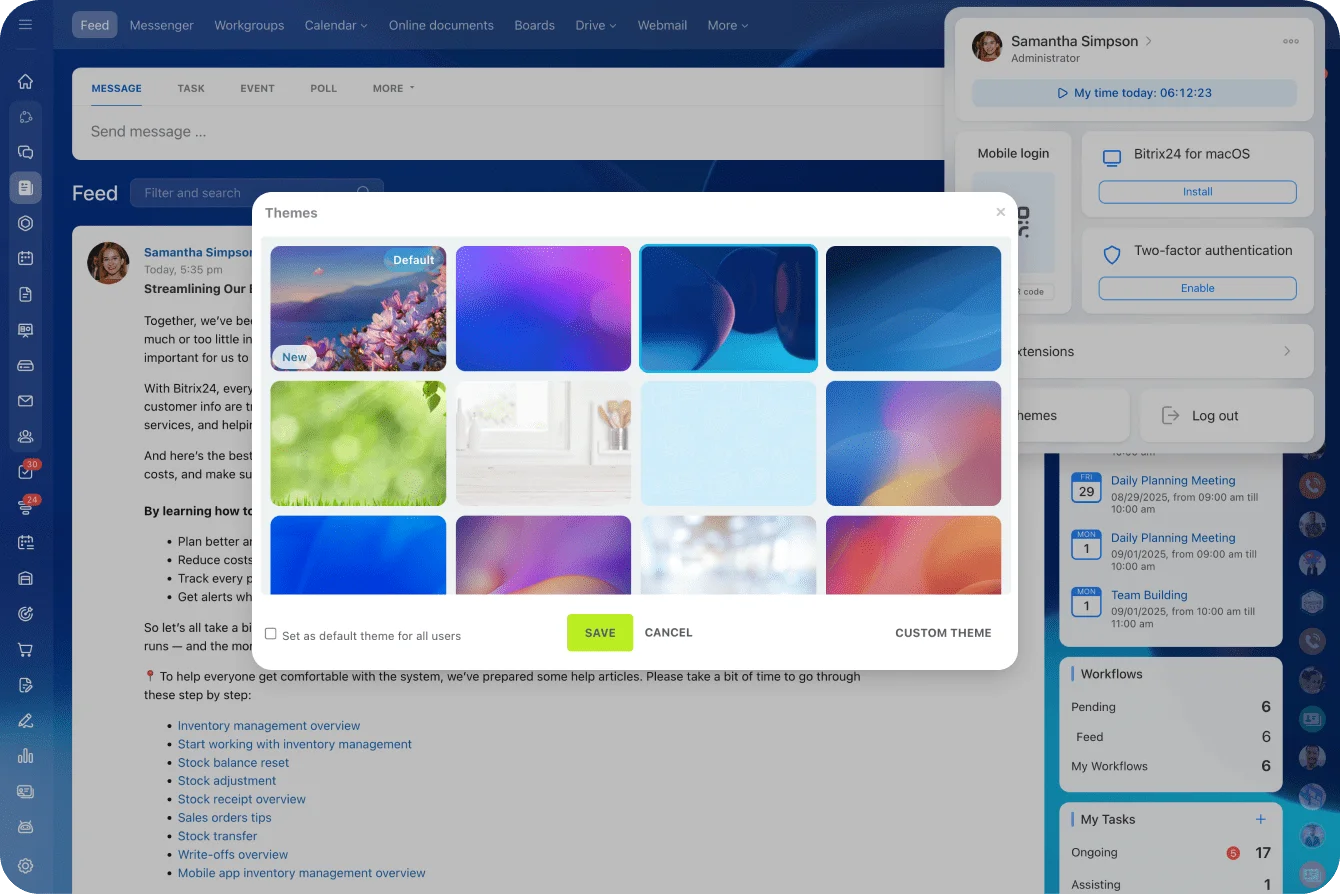Click the CUSTOM THEME button
The width and height of the screenshot is (1340, 894).
(943, 633)
